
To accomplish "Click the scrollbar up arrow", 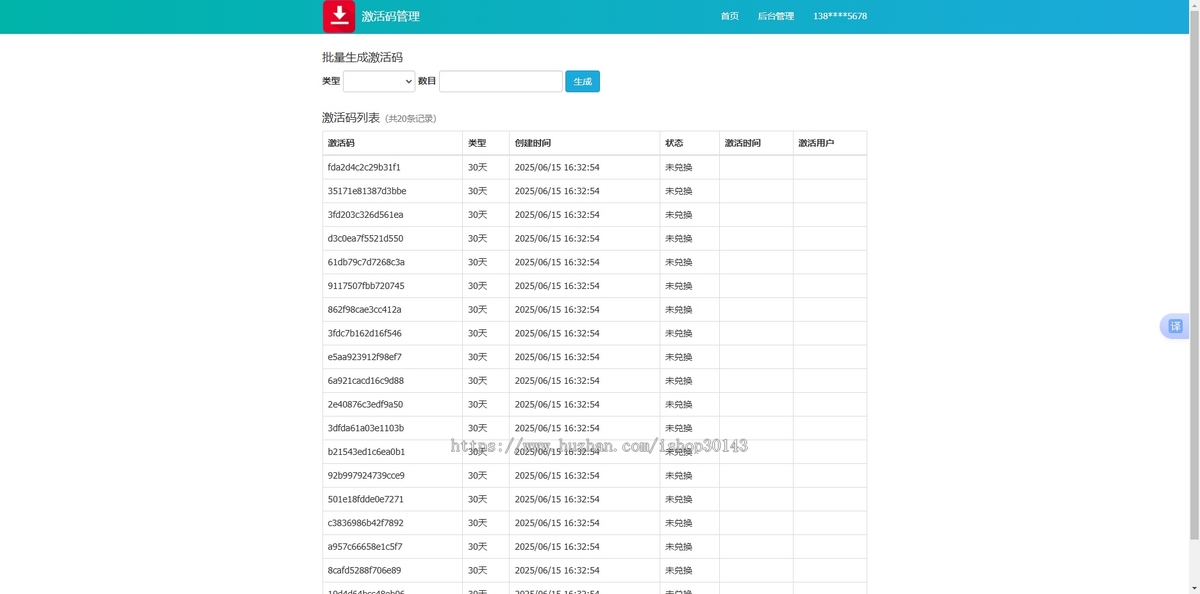I will [x=1193, y=6].
